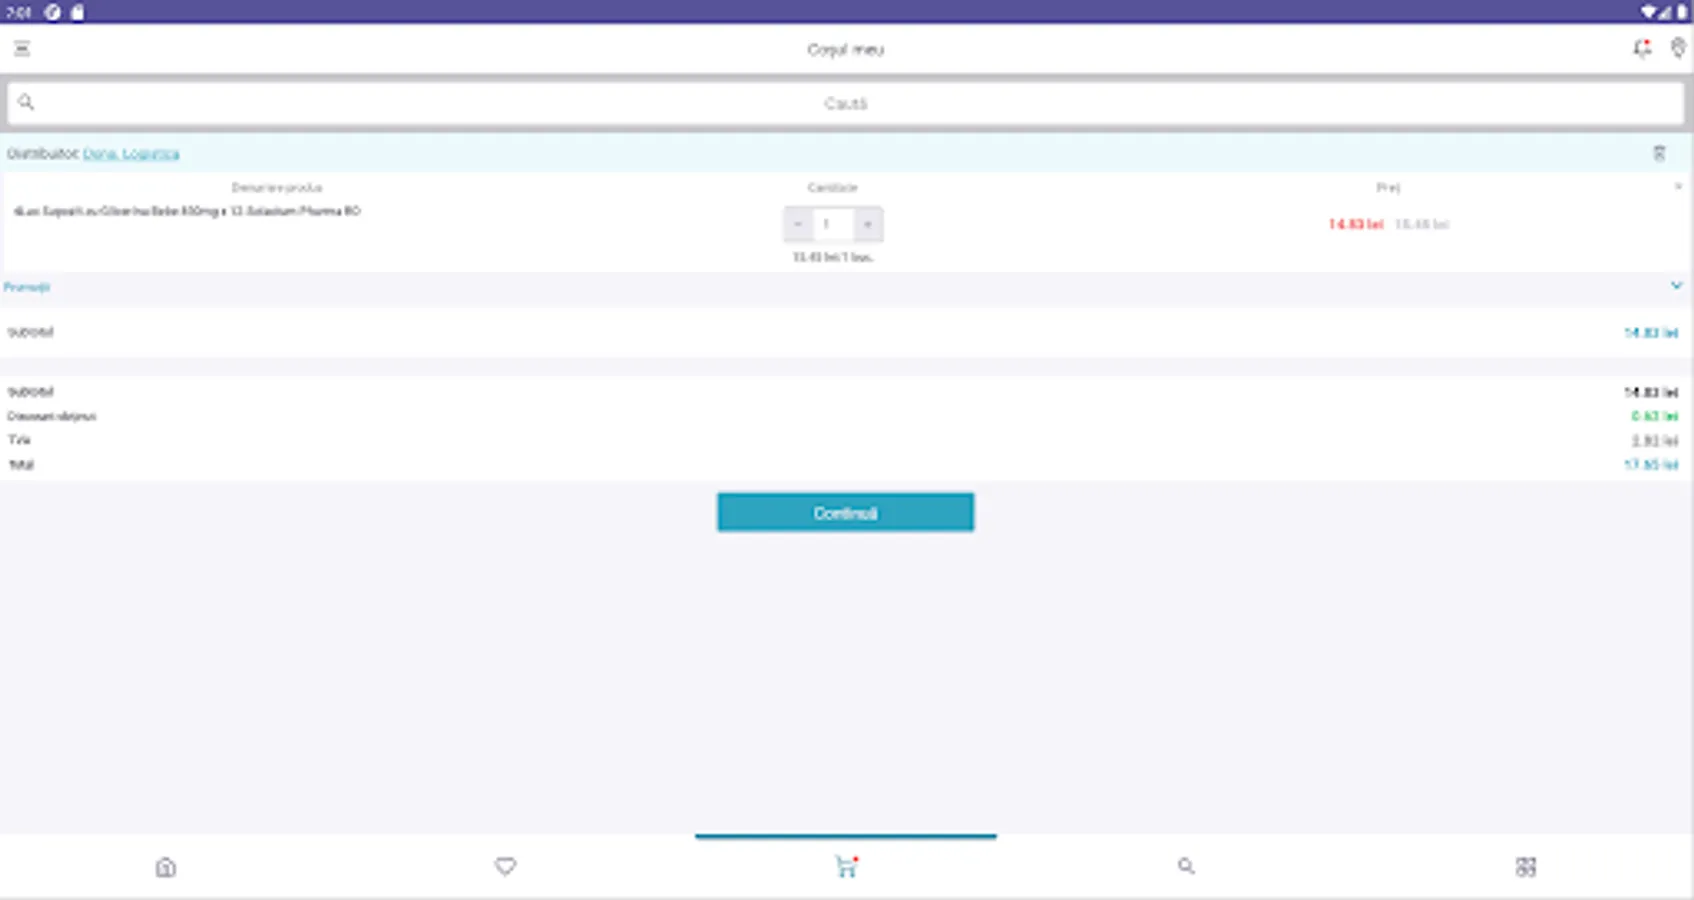Decrease product quantity with minus
Image resolution: width=1694 pixels, height=900 pixels.
797,224
